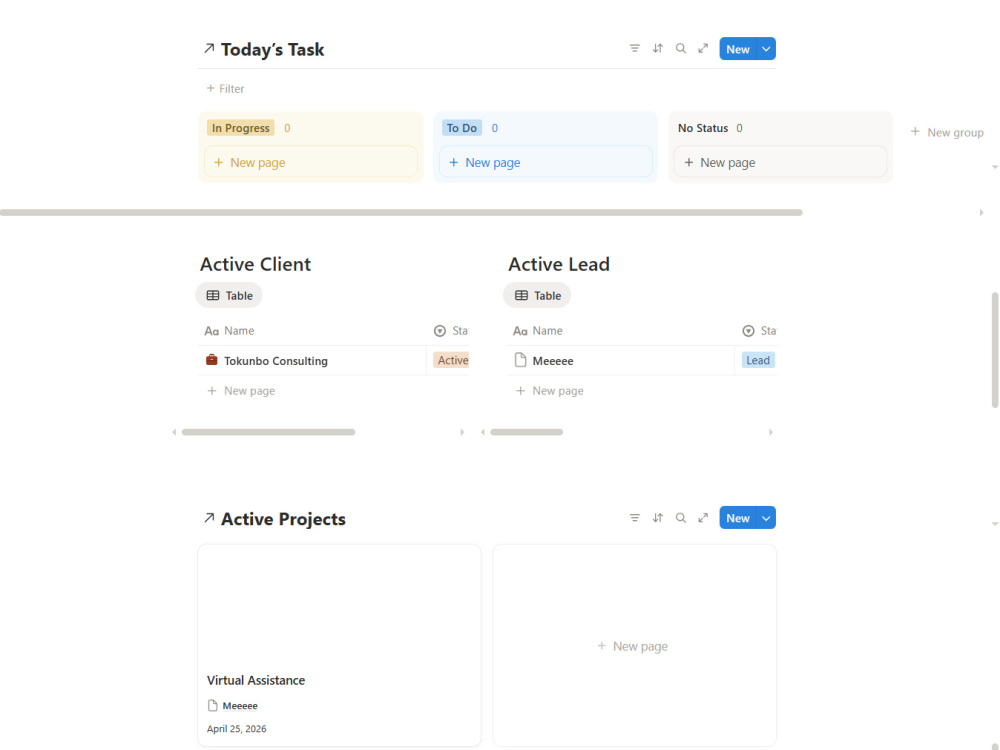The height and width of the screenshot is (750, 1000).
Task: Add new page under To Do
Action: pyautogui.click(x=545, y=162)
